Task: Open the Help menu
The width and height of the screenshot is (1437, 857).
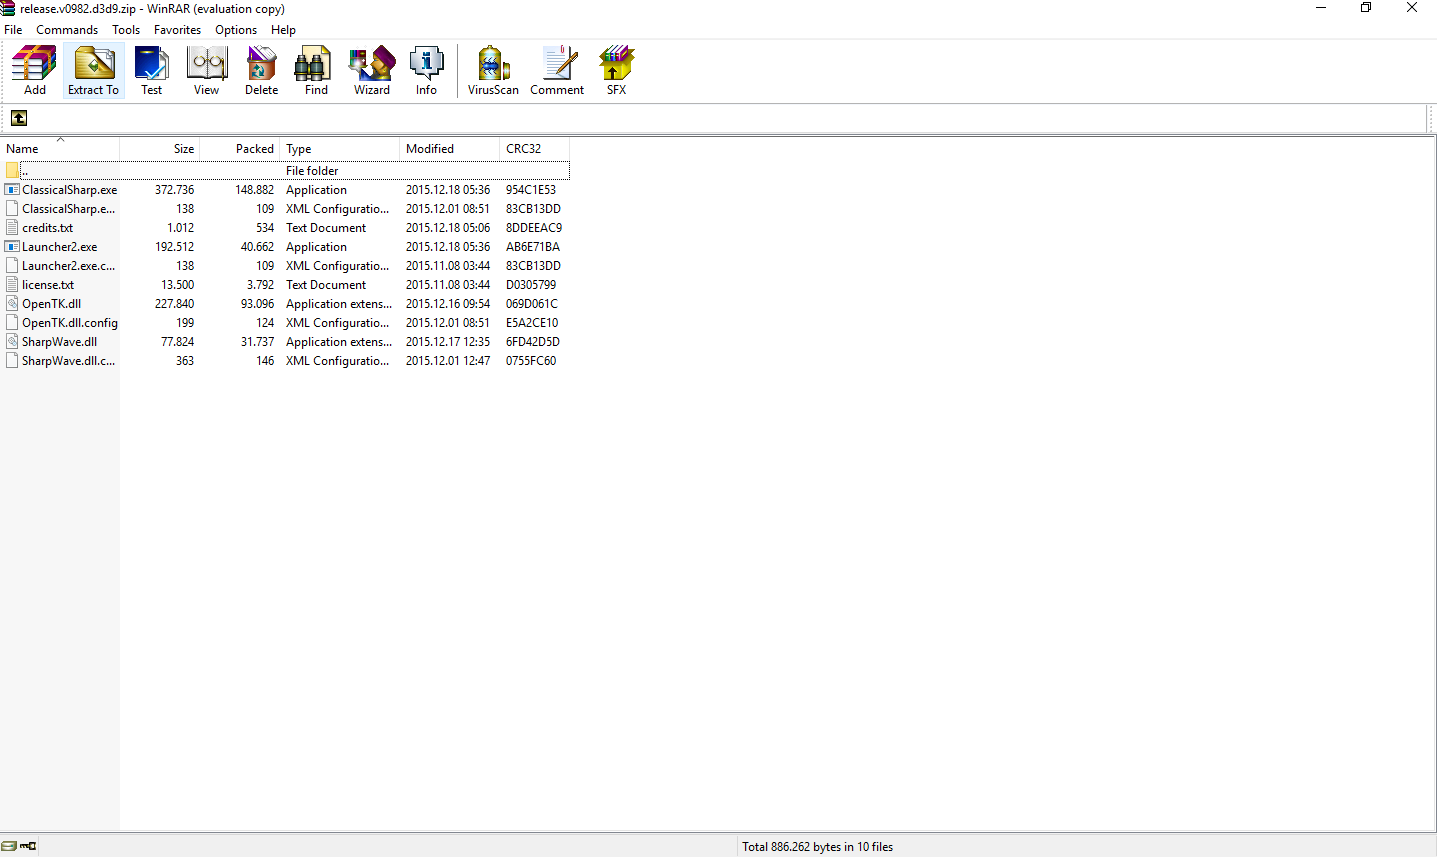Action: (283, 30)
